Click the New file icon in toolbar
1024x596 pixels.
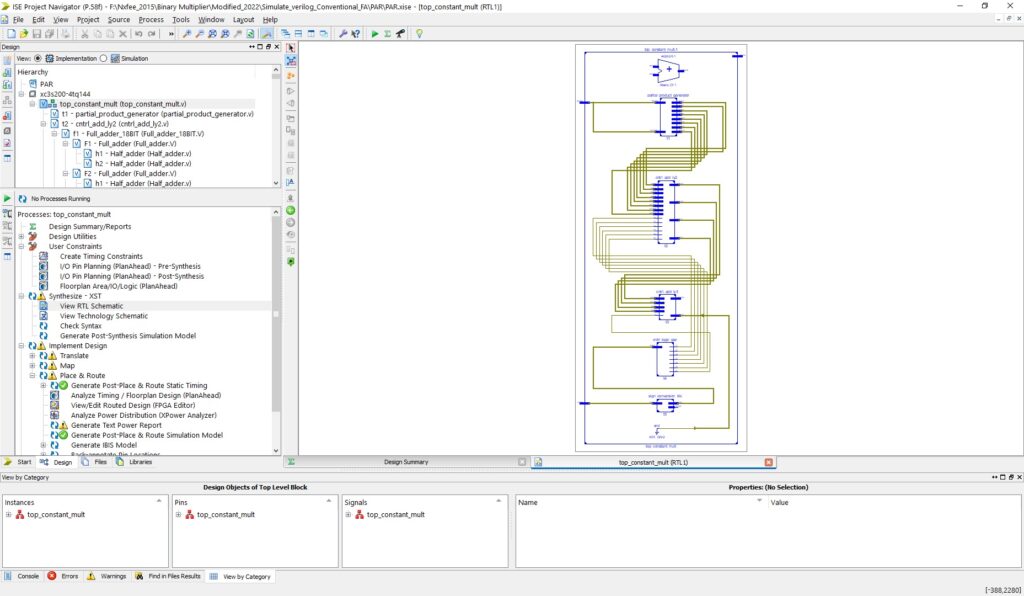10,34
